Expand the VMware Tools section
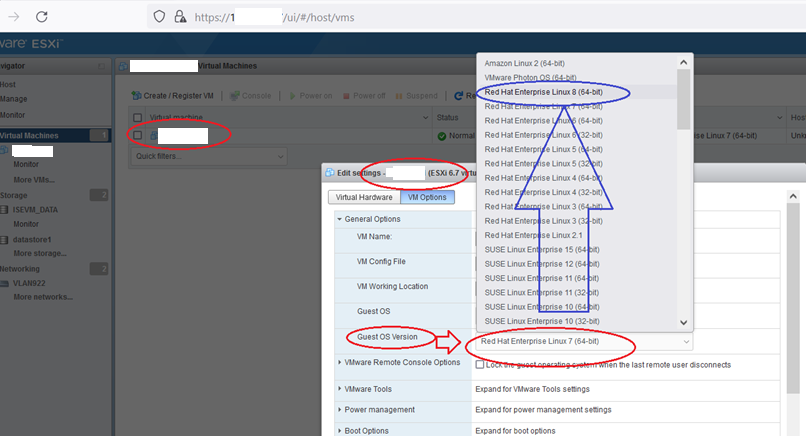The image size is (806, 436). [x=339, y=389]
